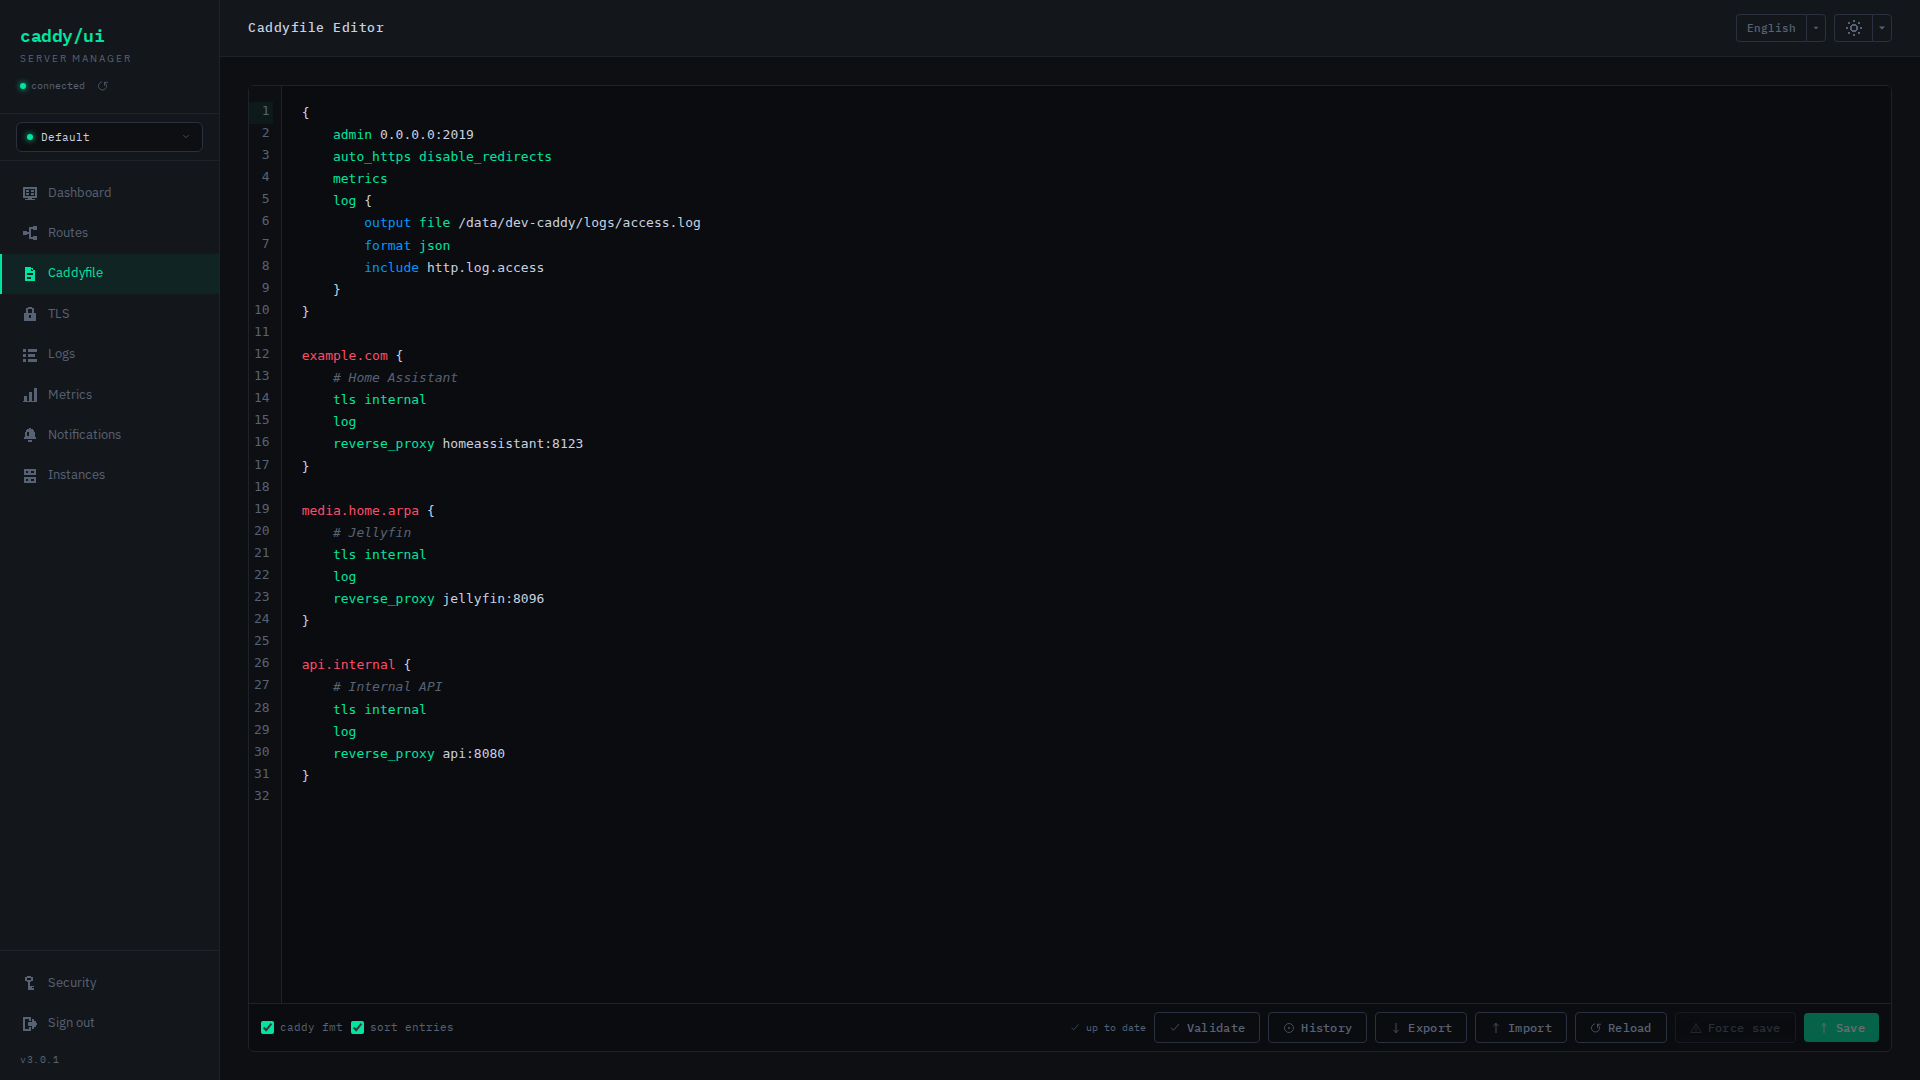Click the Sign out door icon
The image size is (1920, 1080).
pyautogui.click(x=30, y=1023)
